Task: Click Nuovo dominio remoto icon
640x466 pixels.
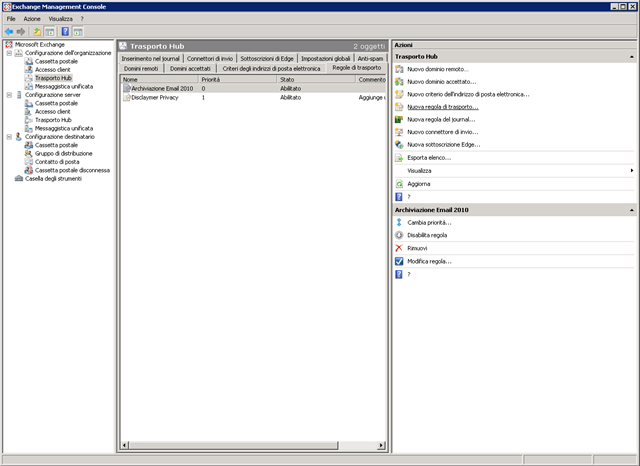Action: 399,69
